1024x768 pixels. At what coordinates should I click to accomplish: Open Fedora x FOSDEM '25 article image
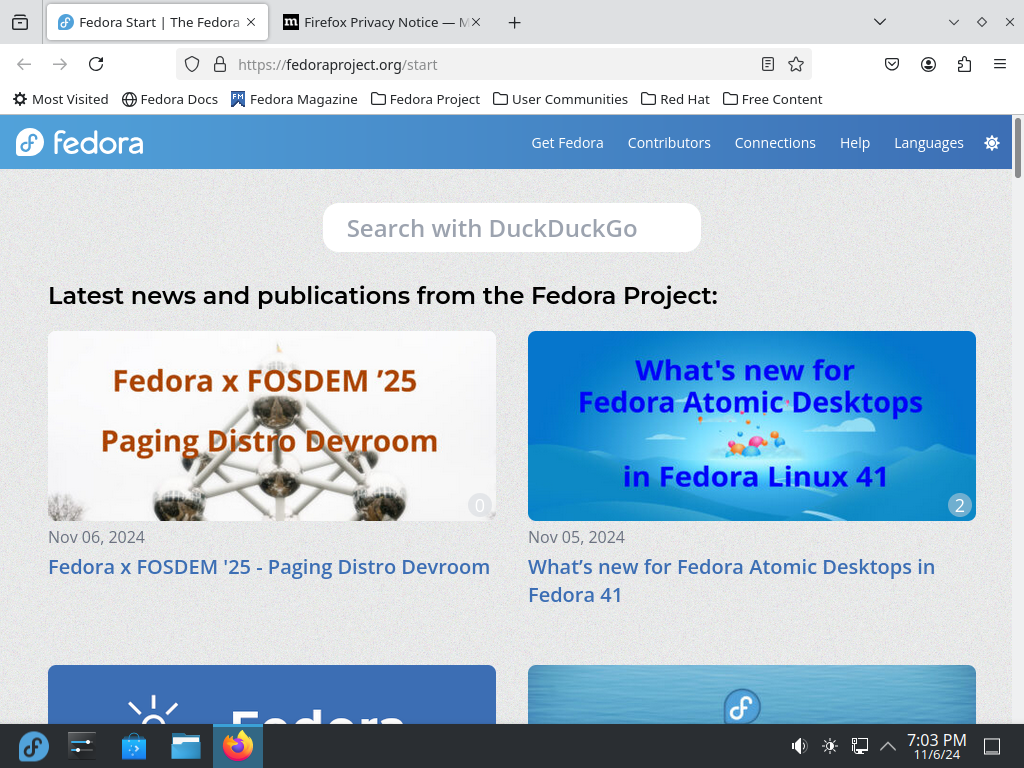pyautogui.click(x=272, y=426)
